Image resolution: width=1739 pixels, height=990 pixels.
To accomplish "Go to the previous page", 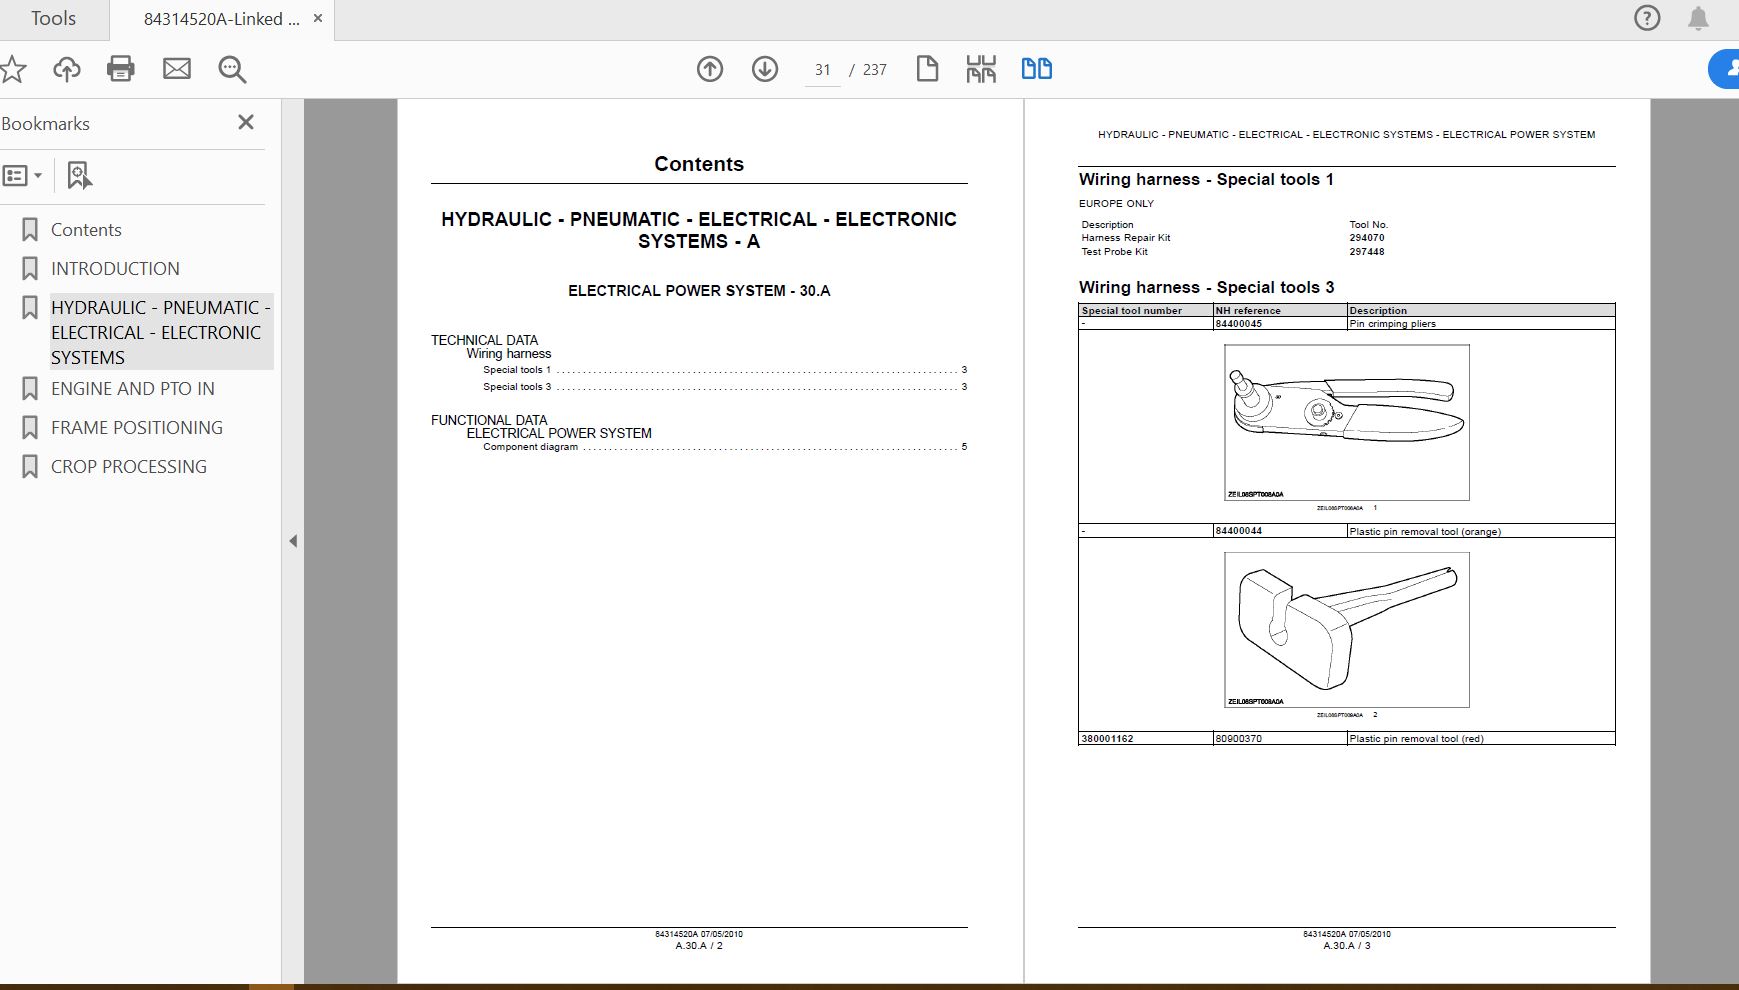I will click(x=709, y=69).
